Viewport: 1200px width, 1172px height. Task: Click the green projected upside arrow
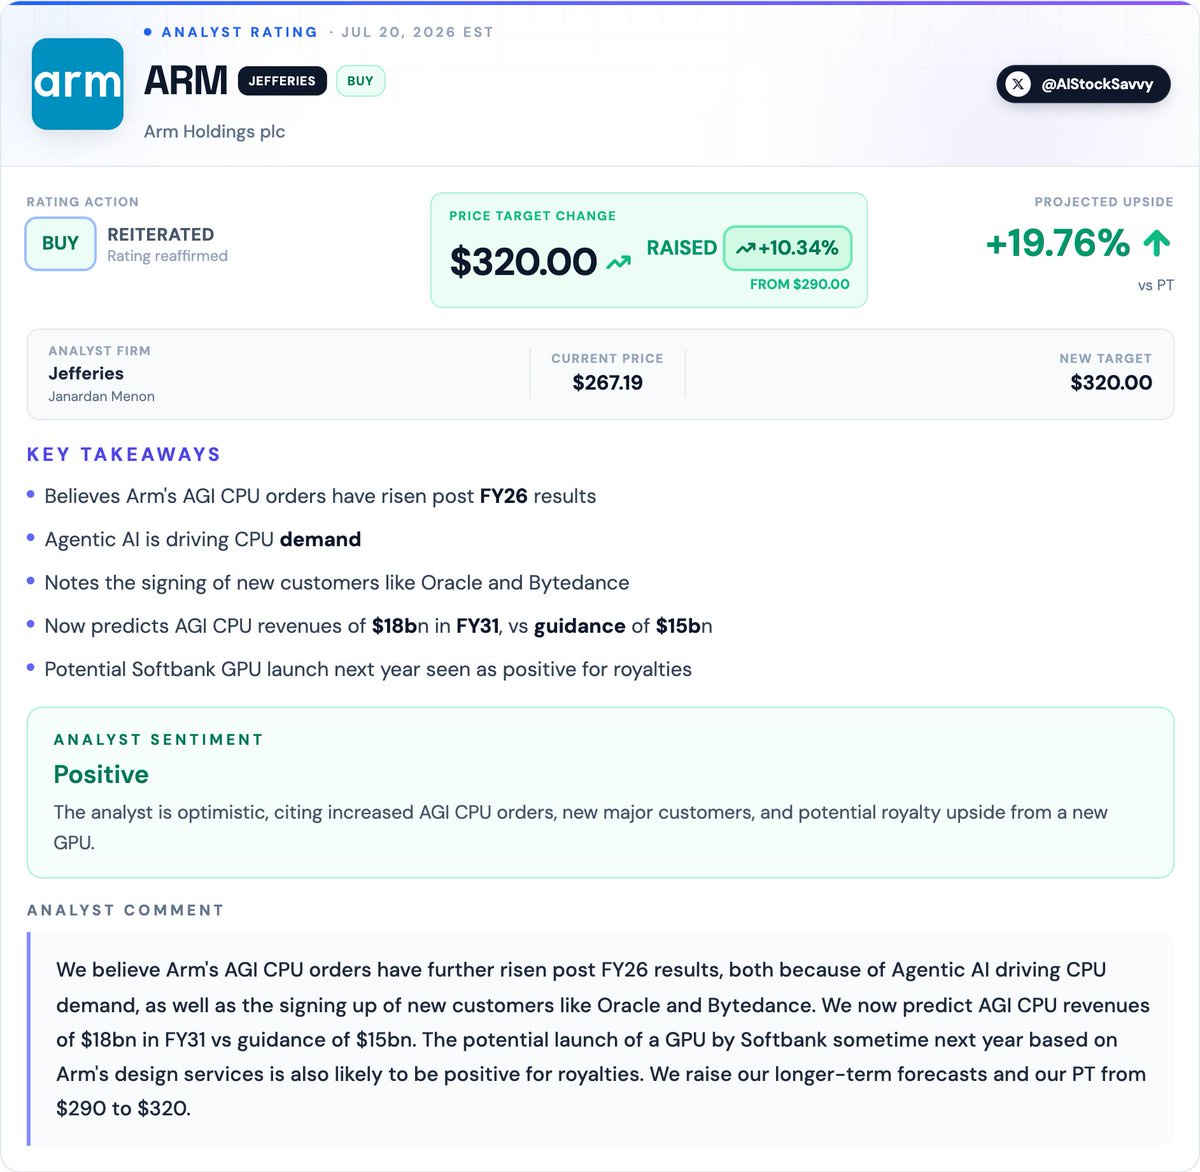[1156, 242]
